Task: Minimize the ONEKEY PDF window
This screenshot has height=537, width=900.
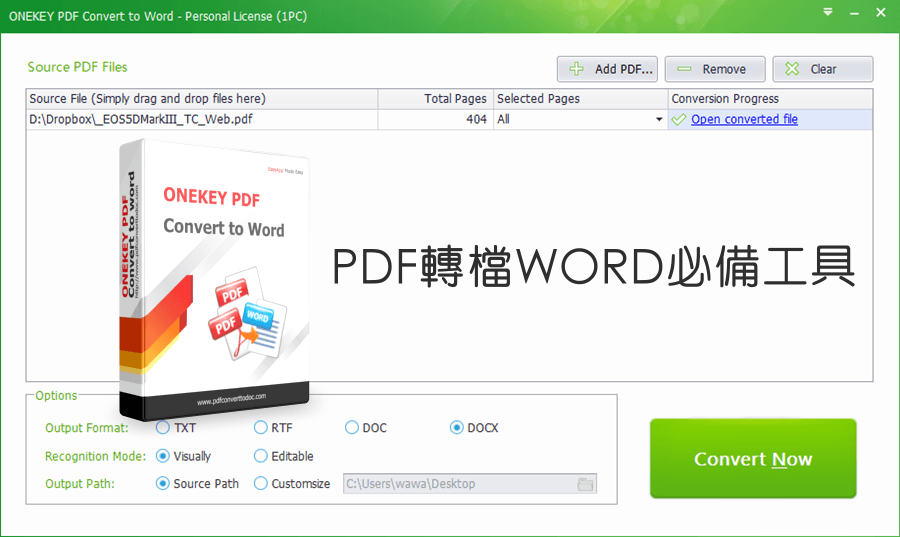Action: point(854,13)
